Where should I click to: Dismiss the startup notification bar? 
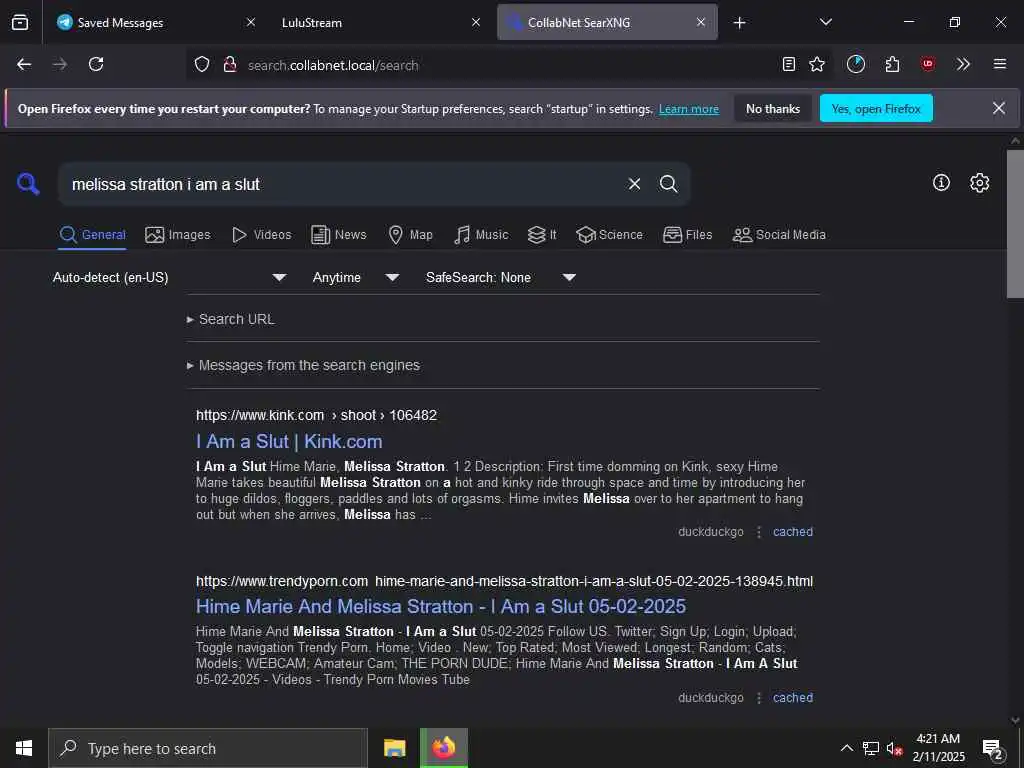pos(999,108)
